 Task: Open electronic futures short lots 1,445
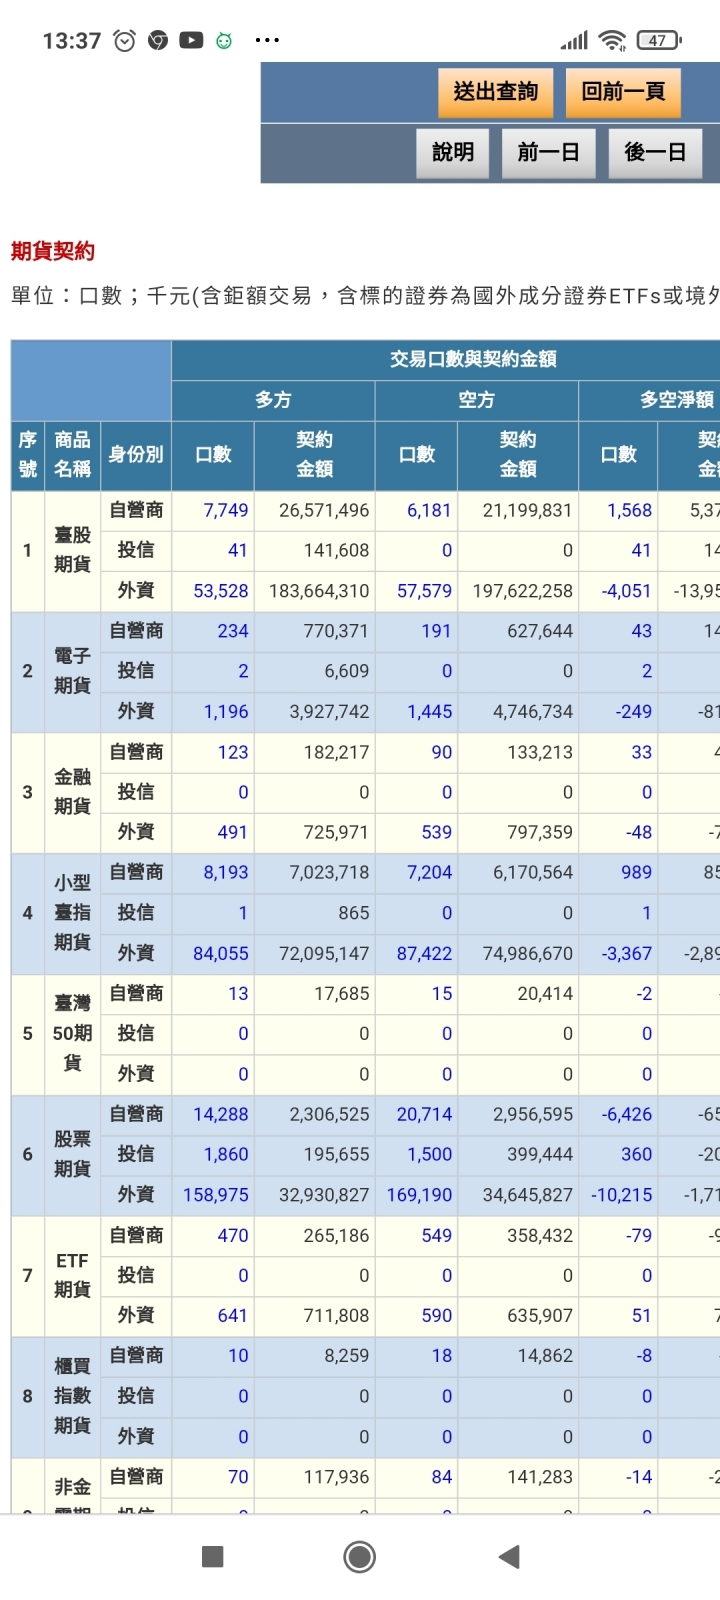click(x=430, y=712)
